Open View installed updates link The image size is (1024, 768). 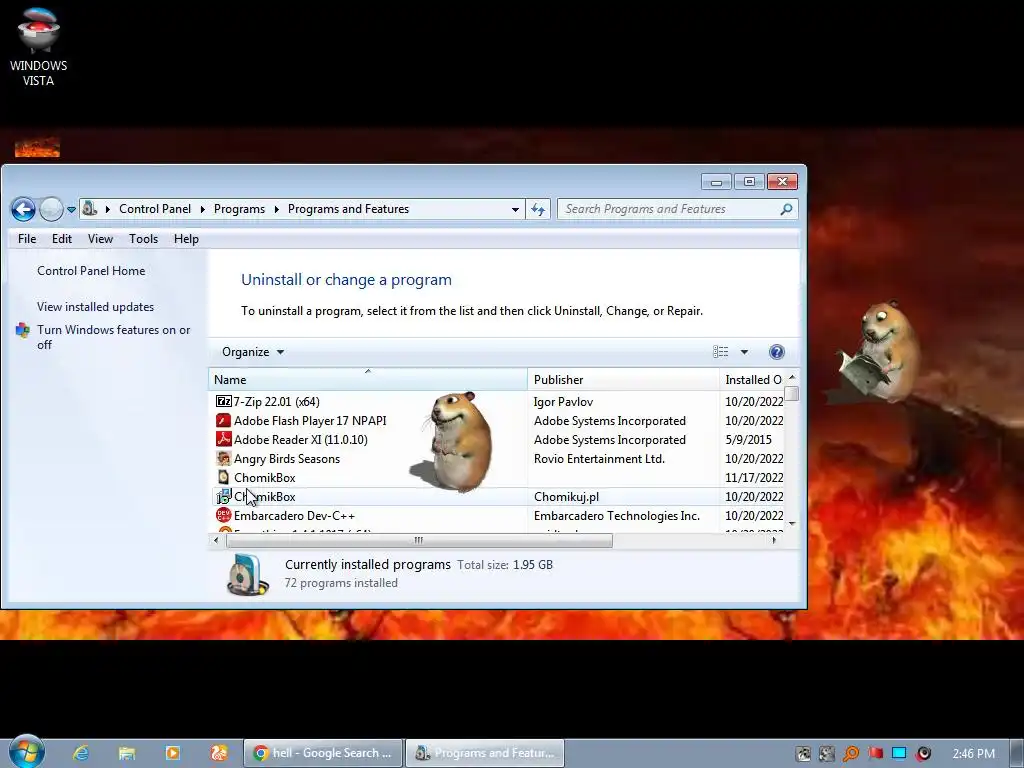click(x=95, y=307)
